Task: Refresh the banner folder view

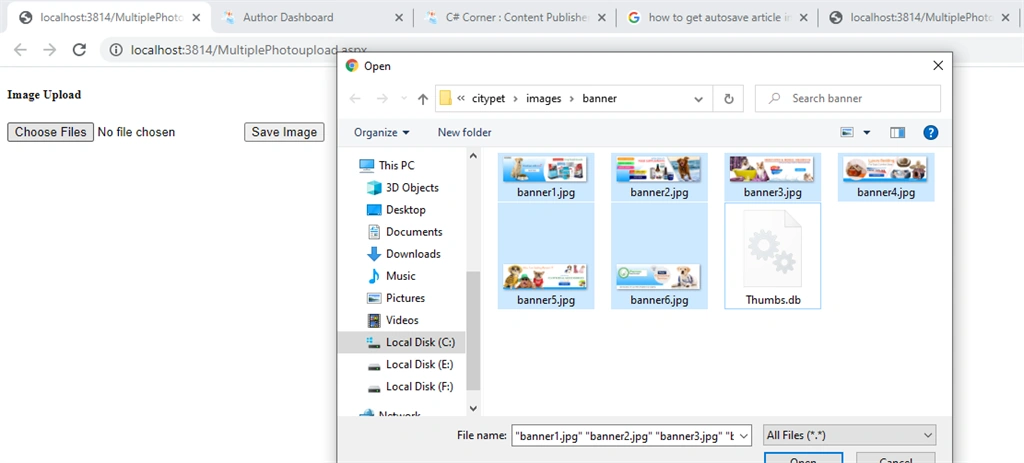Action: [x=729, y=99]
